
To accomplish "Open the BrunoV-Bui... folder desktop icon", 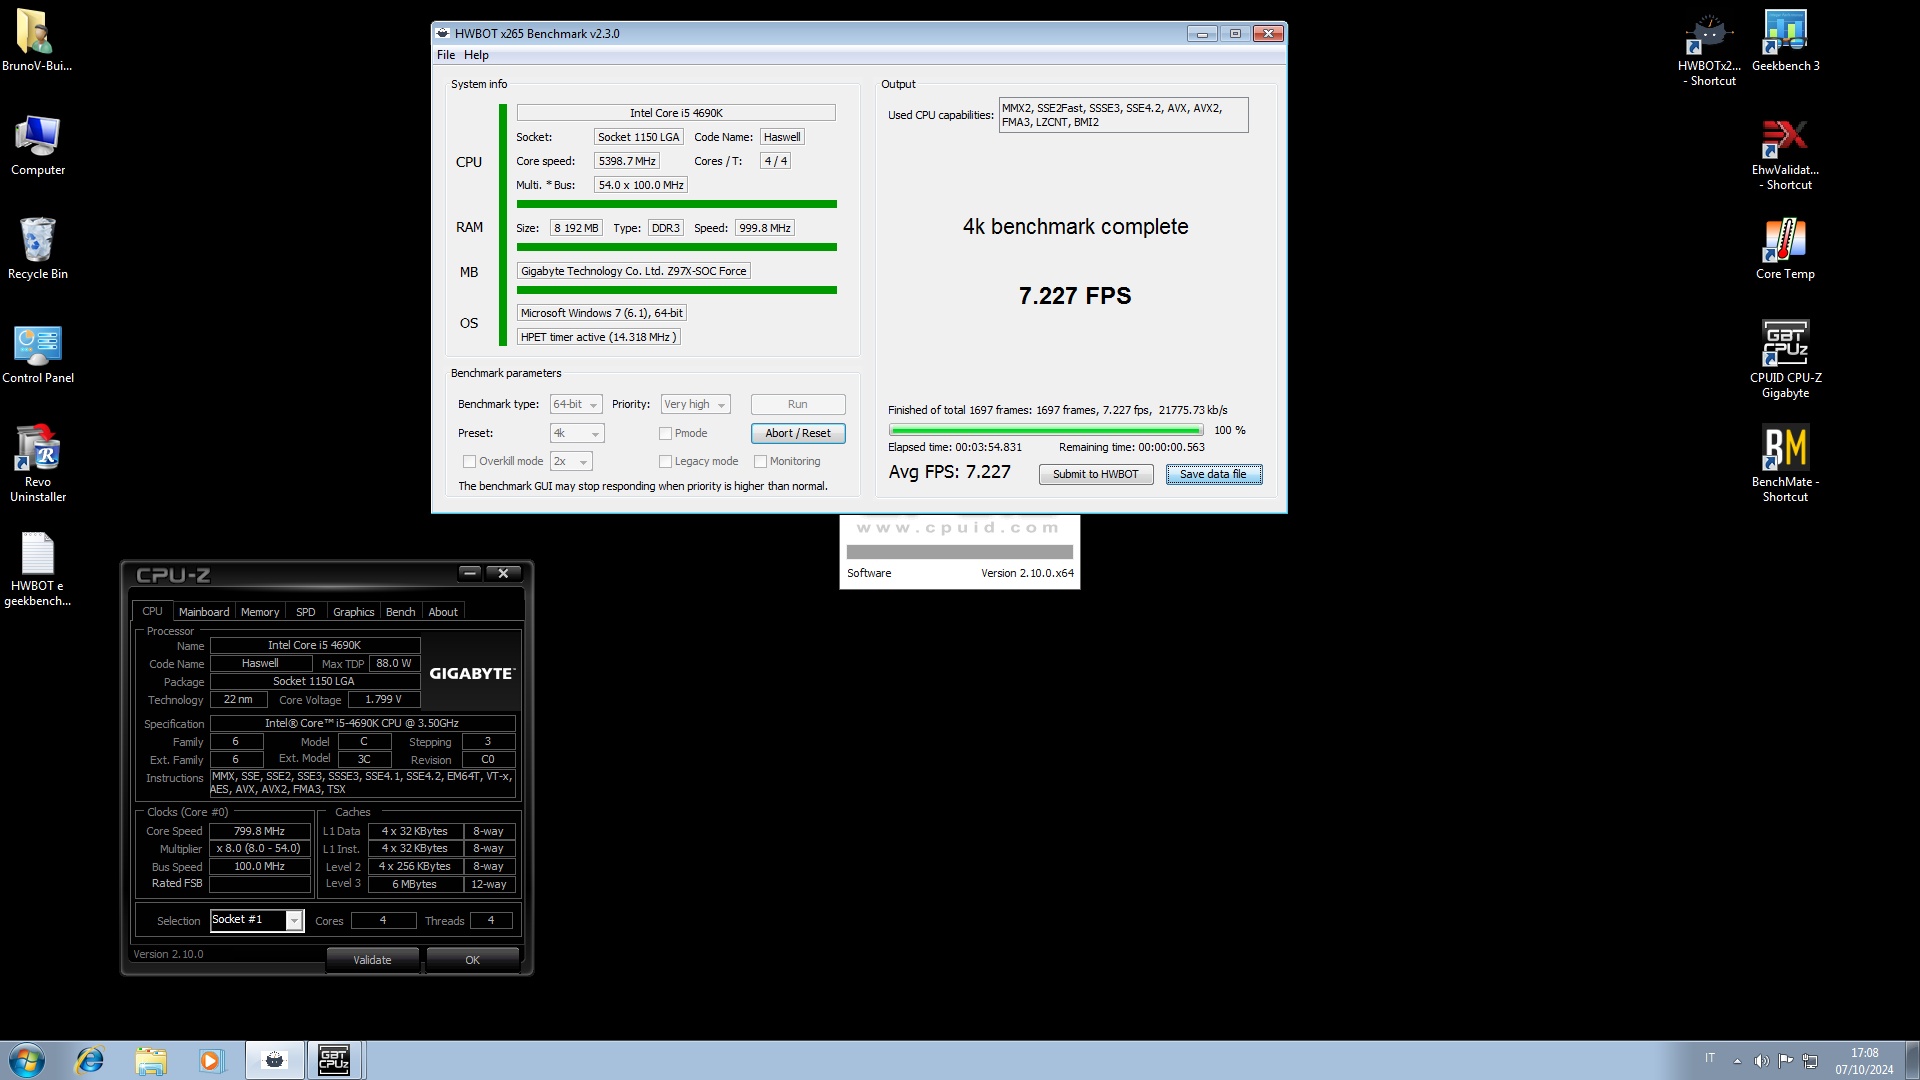I will pos(37,40).
